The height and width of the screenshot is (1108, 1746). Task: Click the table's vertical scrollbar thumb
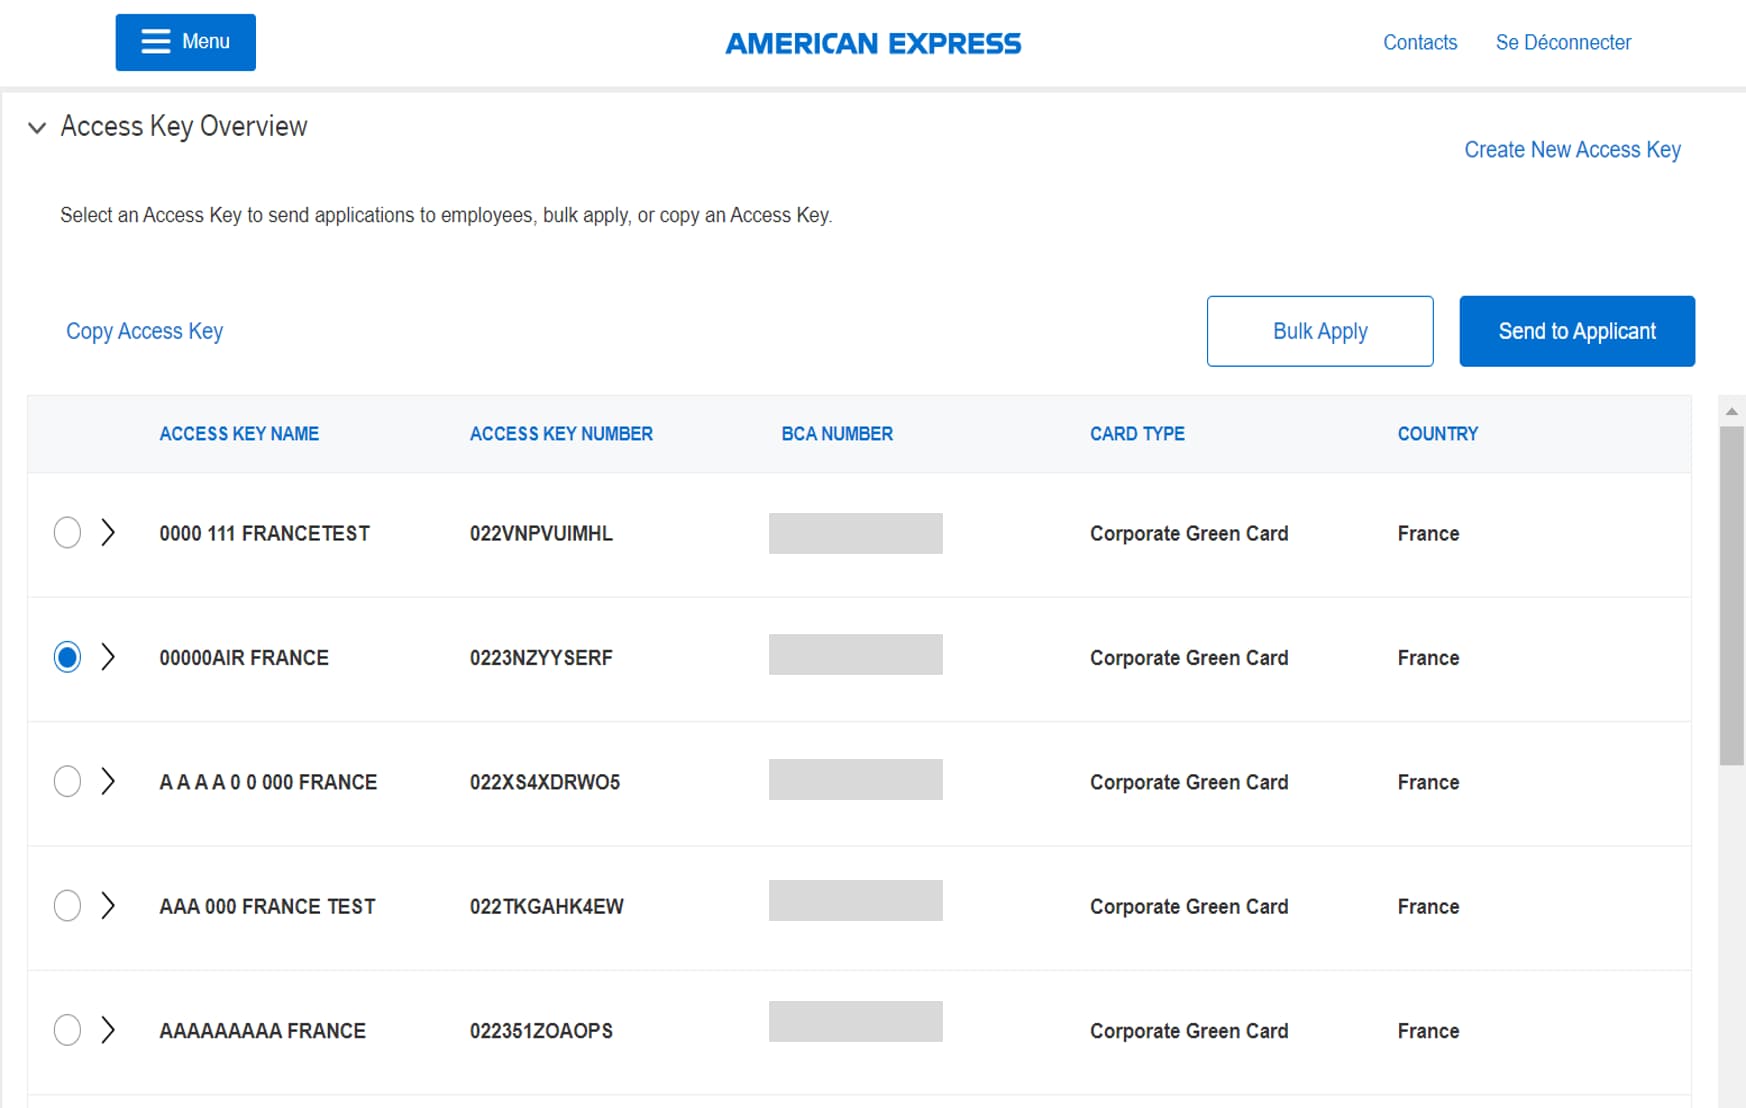pos(1731,595)
